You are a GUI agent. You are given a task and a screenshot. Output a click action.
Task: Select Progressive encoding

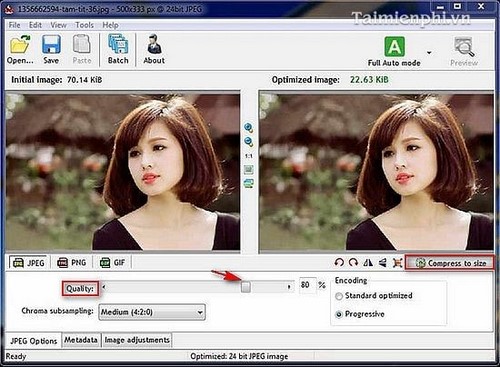(360, 314)
